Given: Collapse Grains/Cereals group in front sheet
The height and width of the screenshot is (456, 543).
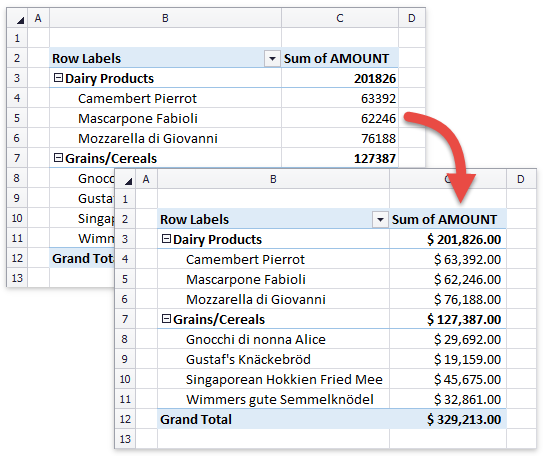Looking at the screenshot, I should click(166, 319).
